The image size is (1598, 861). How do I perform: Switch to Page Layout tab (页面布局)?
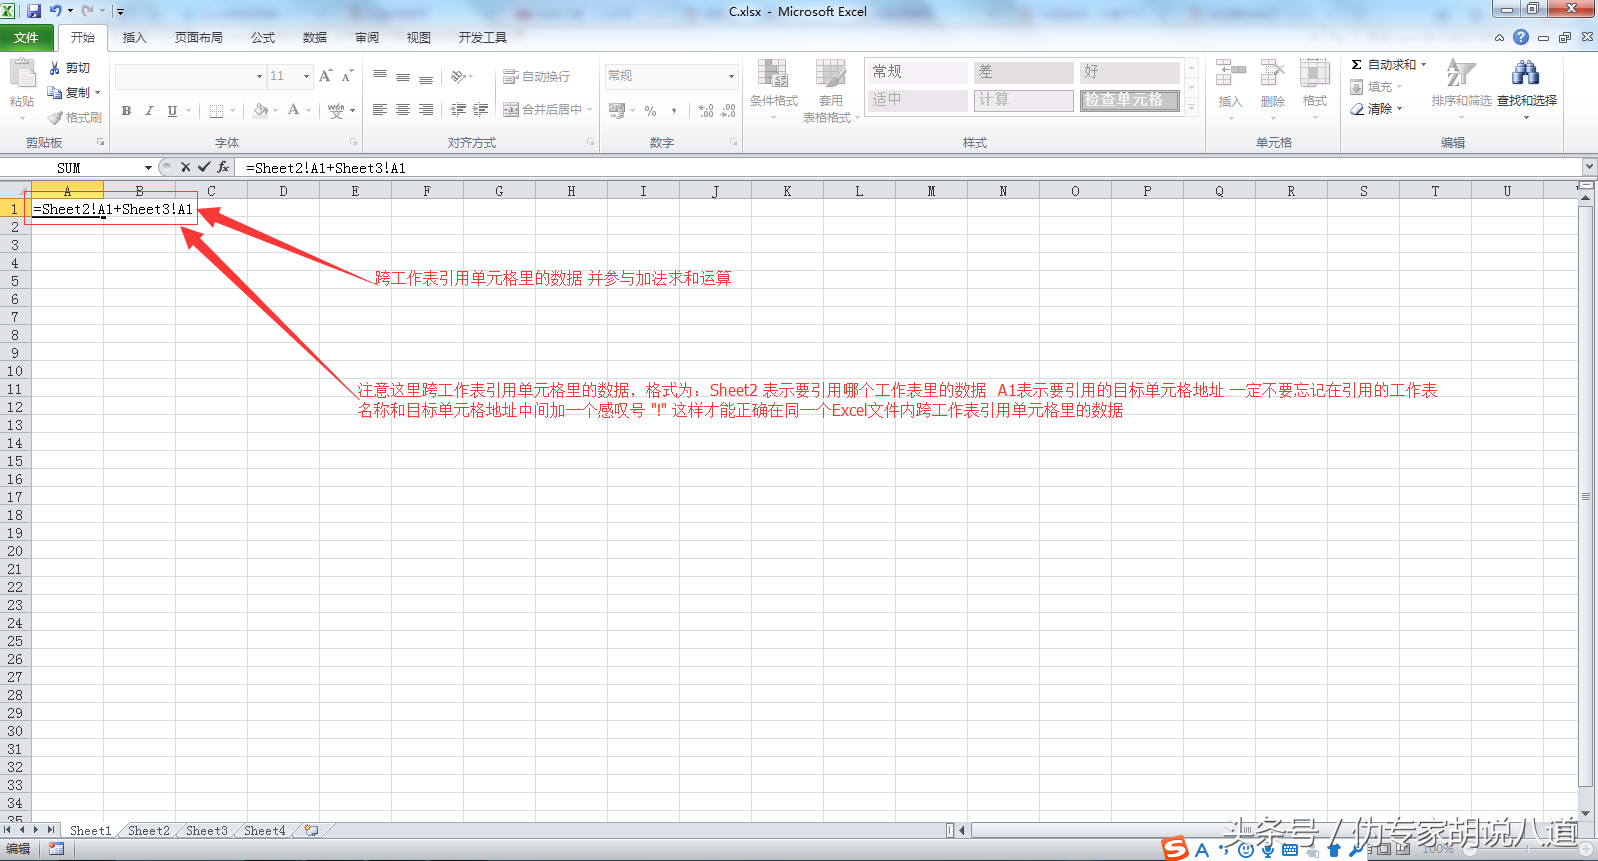coord(199,38)
